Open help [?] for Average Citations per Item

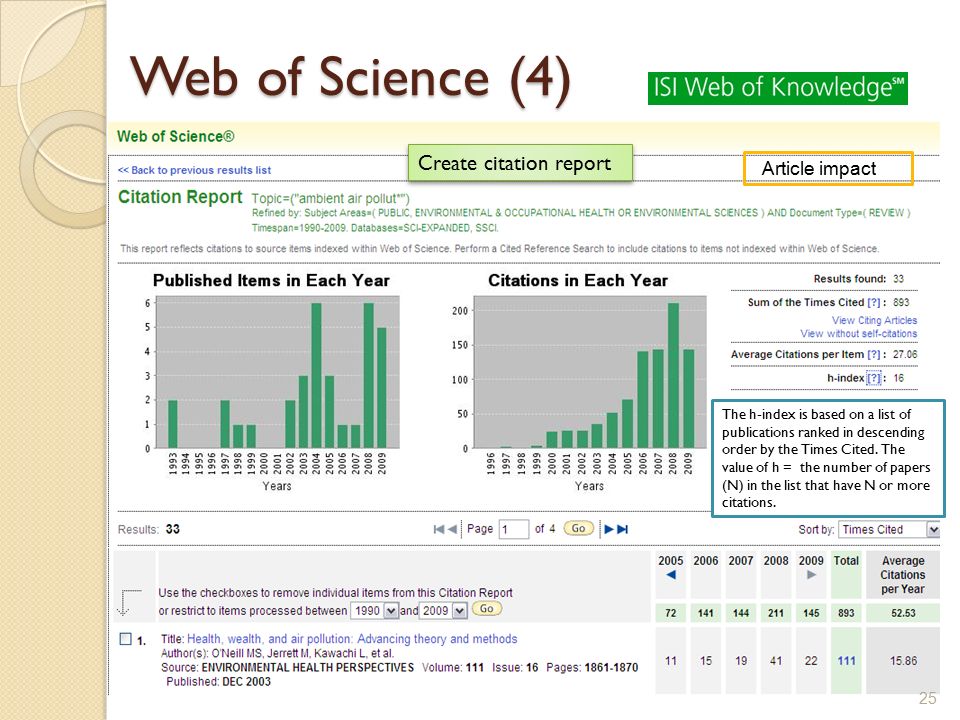click(874, 354)
